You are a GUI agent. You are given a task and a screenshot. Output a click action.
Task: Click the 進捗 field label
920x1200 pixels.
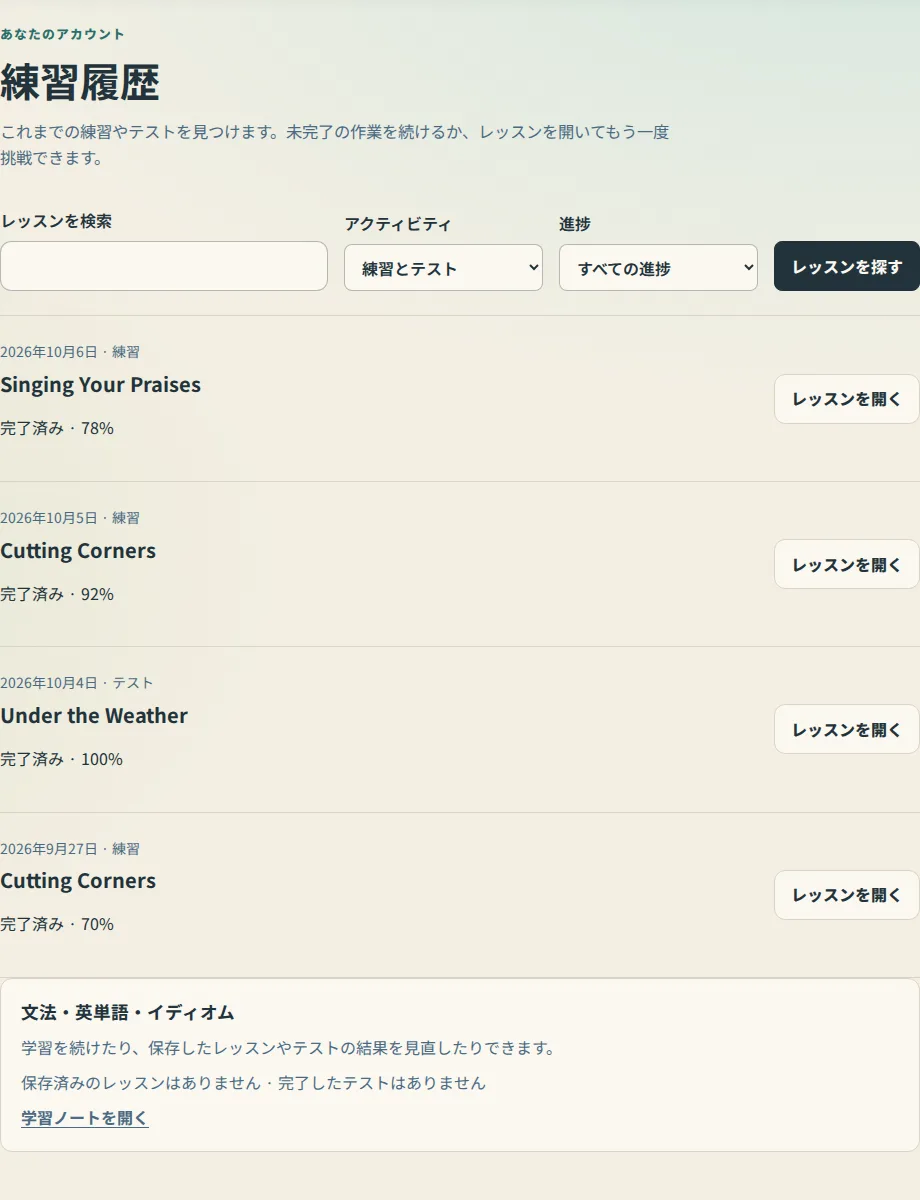[575, 224]
